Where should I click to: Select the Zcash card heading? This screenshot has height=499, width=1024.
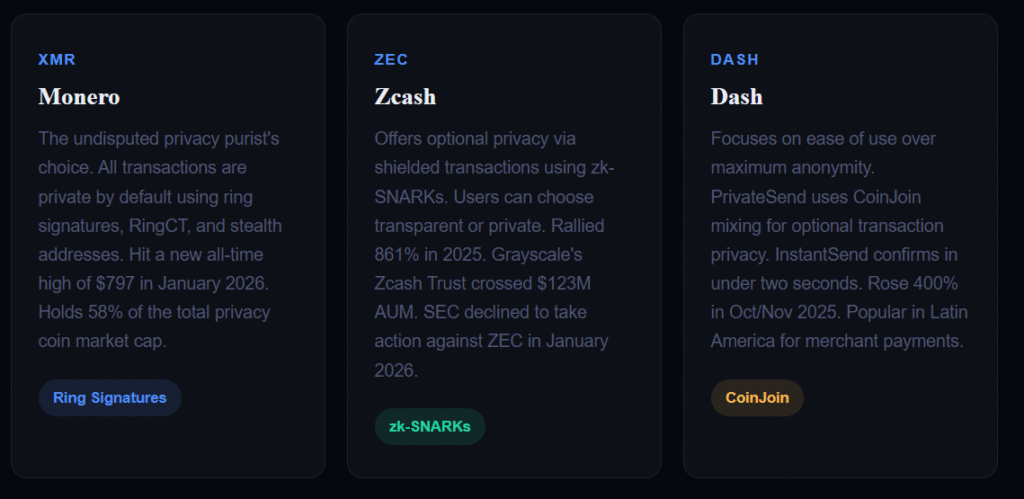point(405,97)
